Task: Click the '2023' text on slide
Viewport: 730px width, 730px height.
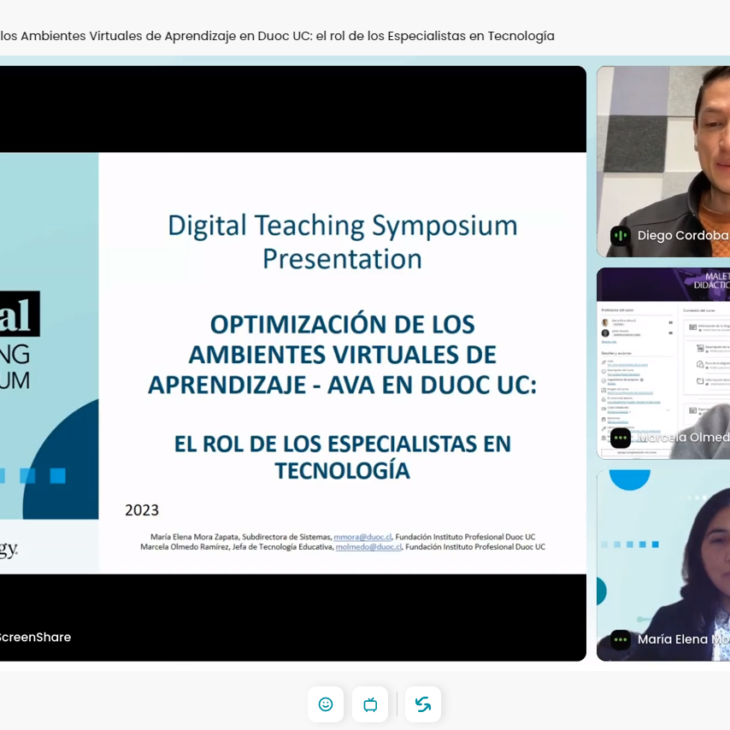Action: 142,510
